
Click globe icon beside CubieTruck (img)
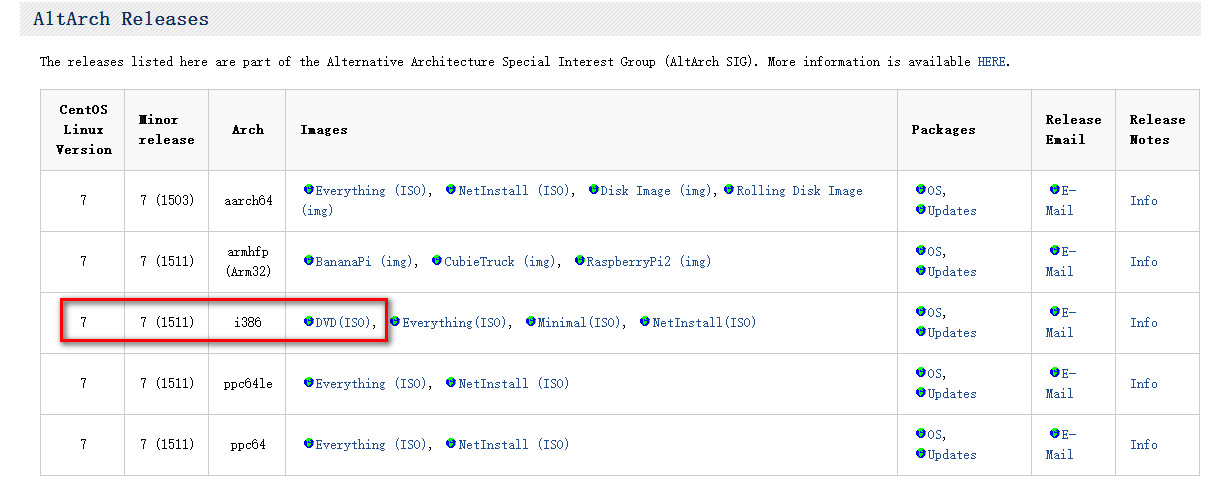[x=438, y=261]
